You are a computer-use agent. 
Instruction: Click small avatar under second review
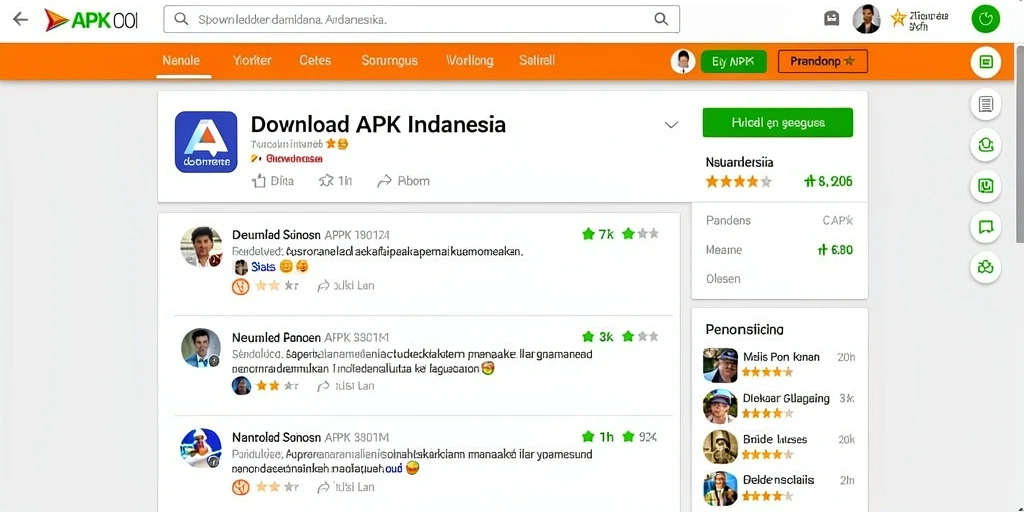241,385
